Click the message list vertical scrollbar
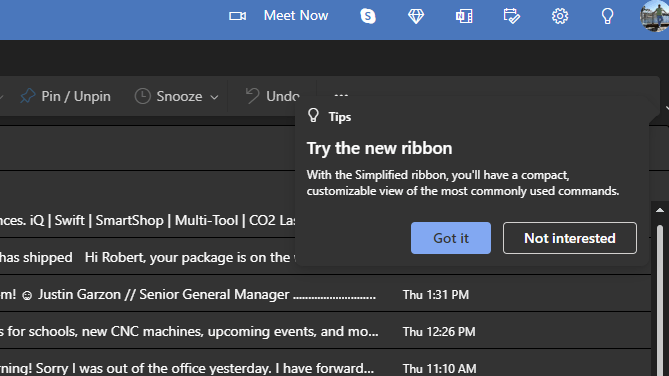Image resolution: width=669 pixels, height=376 pixels. pyautogui.click(x=660, y=299)
